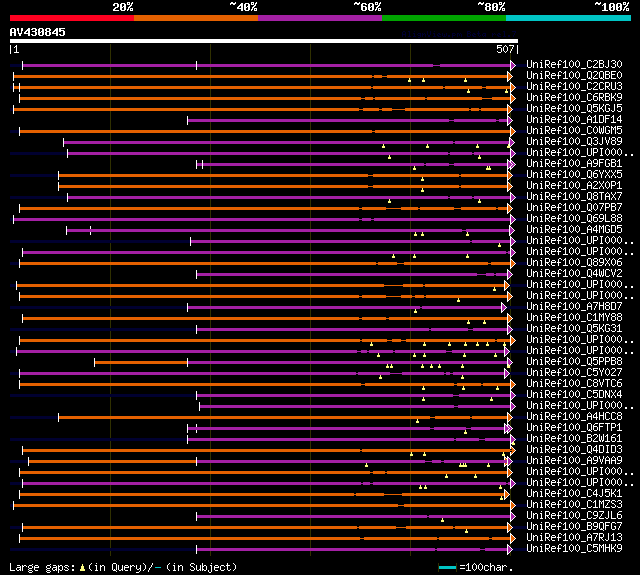
Task: Select the UniRef100_Q69L88 label
Action: point(574,219)
